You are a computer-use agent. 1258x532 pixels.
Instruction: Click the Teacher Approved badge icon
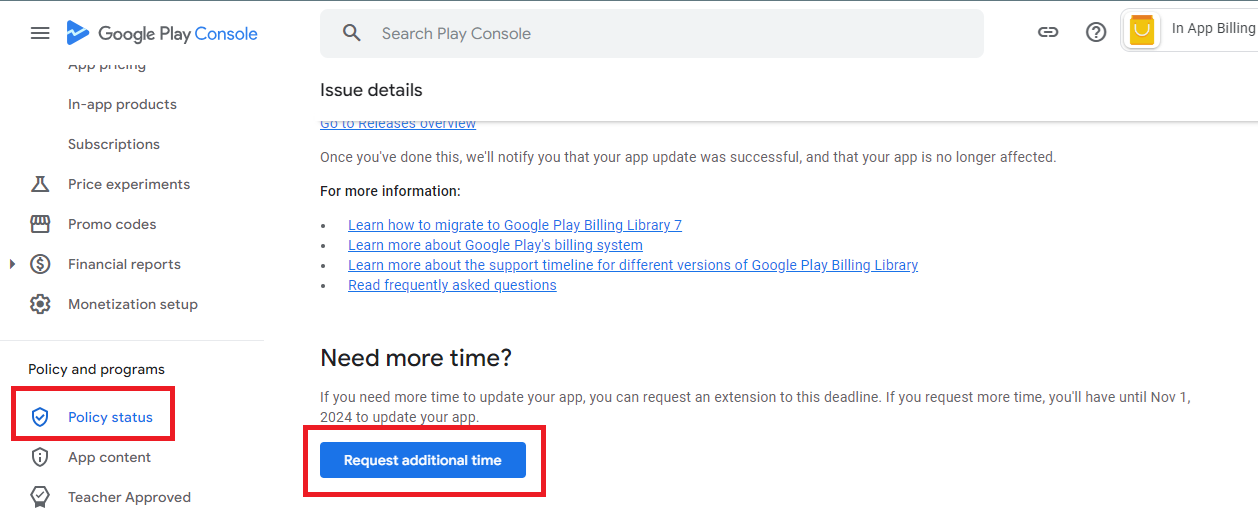click(40, 497)
